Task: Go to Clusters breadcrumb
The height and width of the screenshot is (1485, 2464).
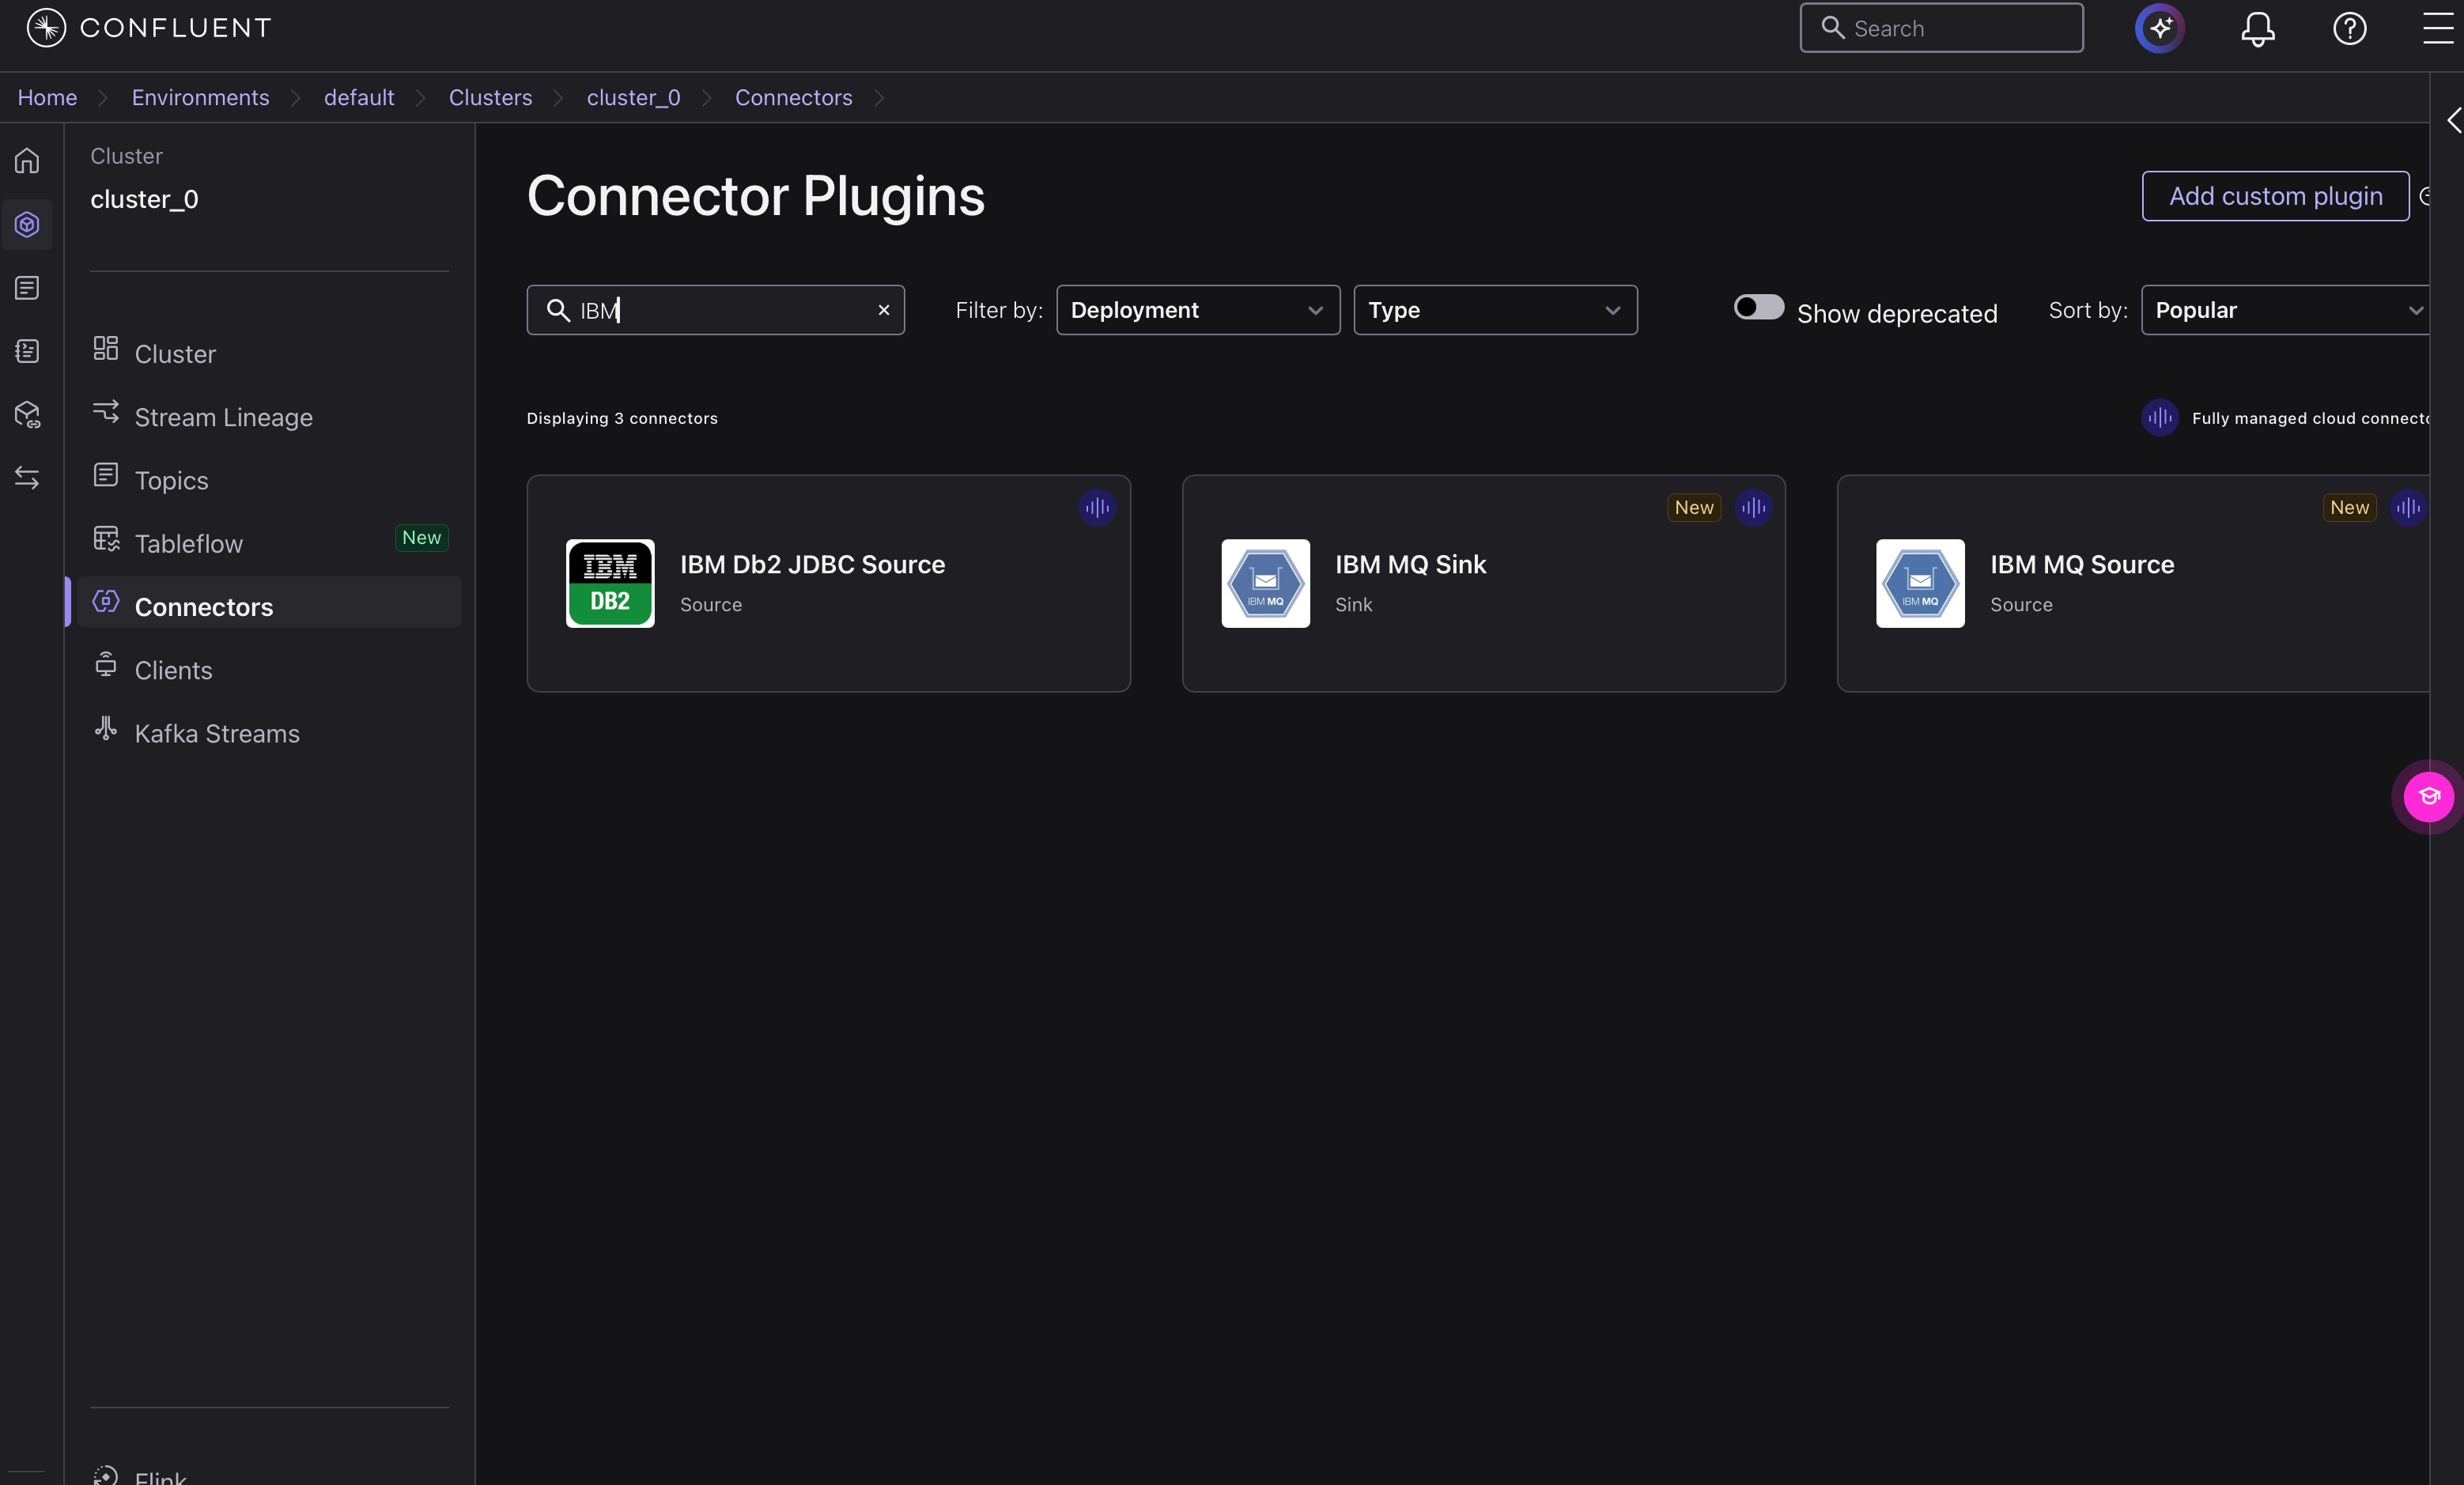Action: click(x=490, y=97)
